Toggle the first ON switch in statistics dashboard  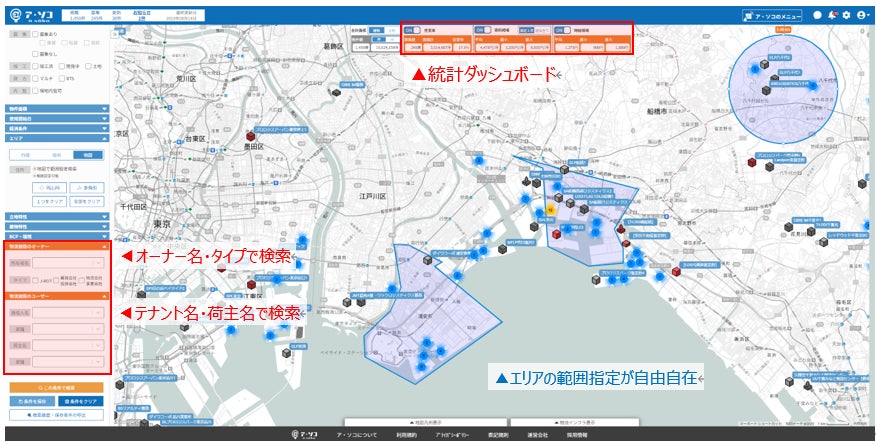pyautogui.click(x=412, y=30)
